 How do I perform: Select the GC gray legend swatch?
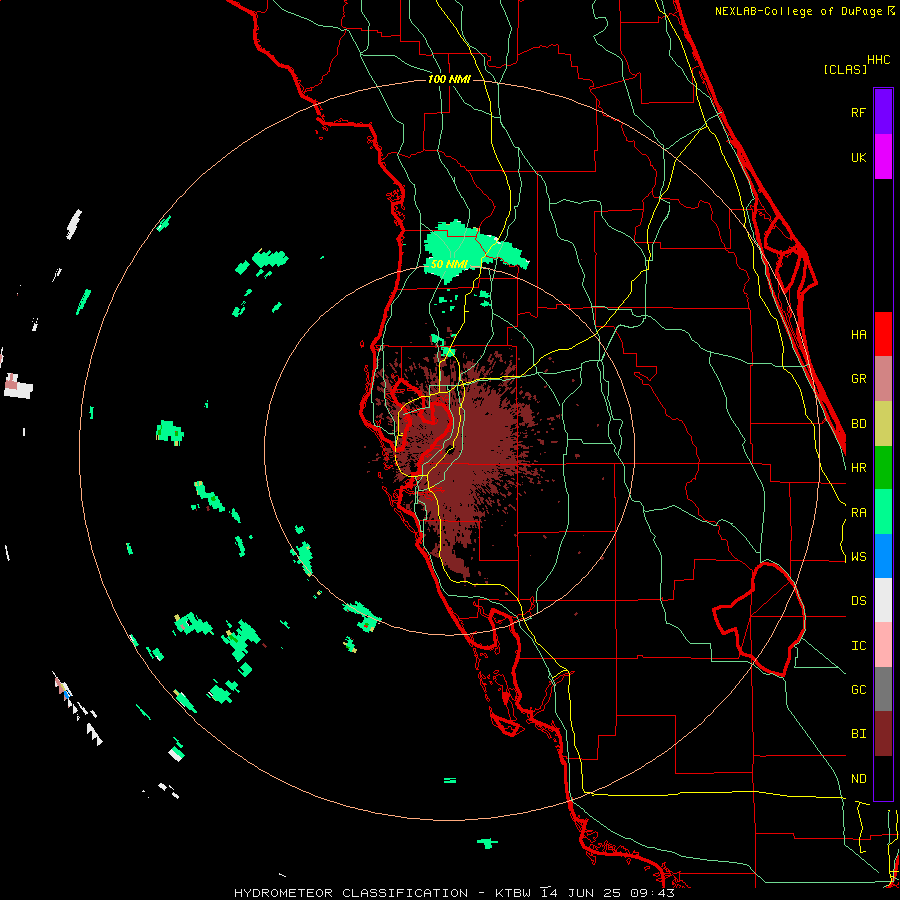pyautogui.click(x=883, y=689)
